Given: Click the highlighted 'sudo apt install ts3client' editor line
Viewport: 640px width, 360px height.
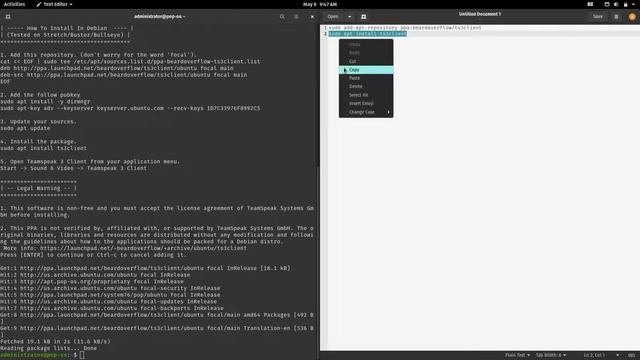Looking at the screenshot, I should tap(367, 34).
